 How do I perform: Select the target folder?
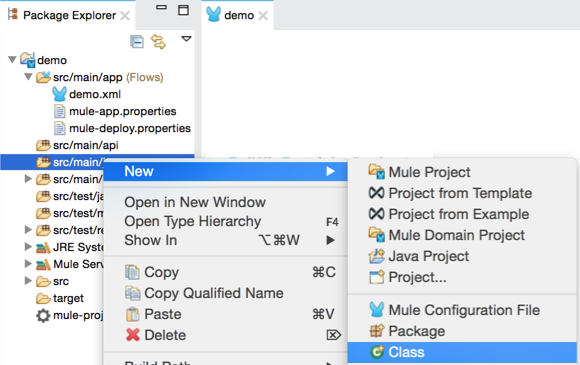point(68,298)
